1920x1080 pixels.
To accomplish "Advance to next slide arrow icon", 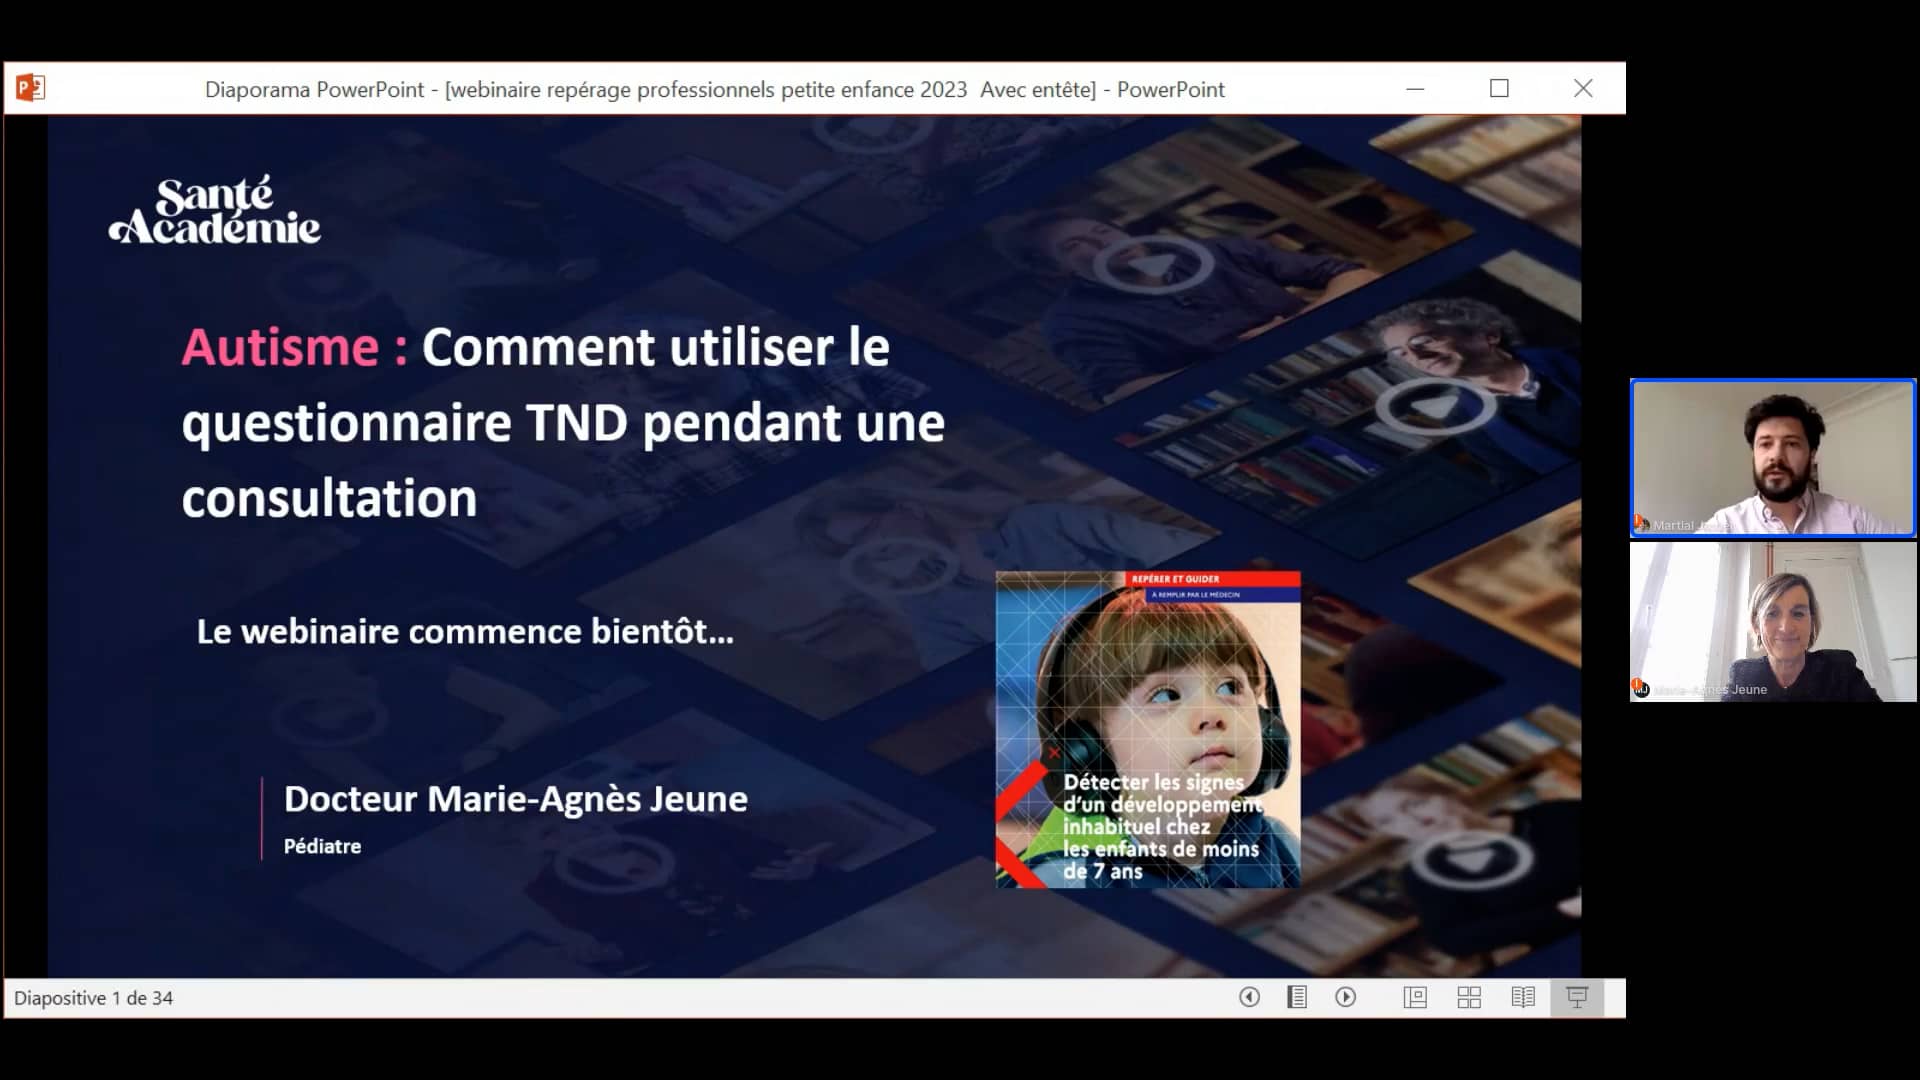I will (1347, 997).
